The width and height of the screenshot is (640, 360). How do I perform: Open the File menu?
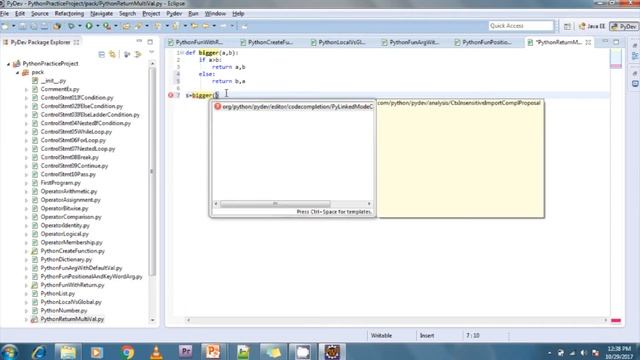pyautogui.click(x=4, y=13)
